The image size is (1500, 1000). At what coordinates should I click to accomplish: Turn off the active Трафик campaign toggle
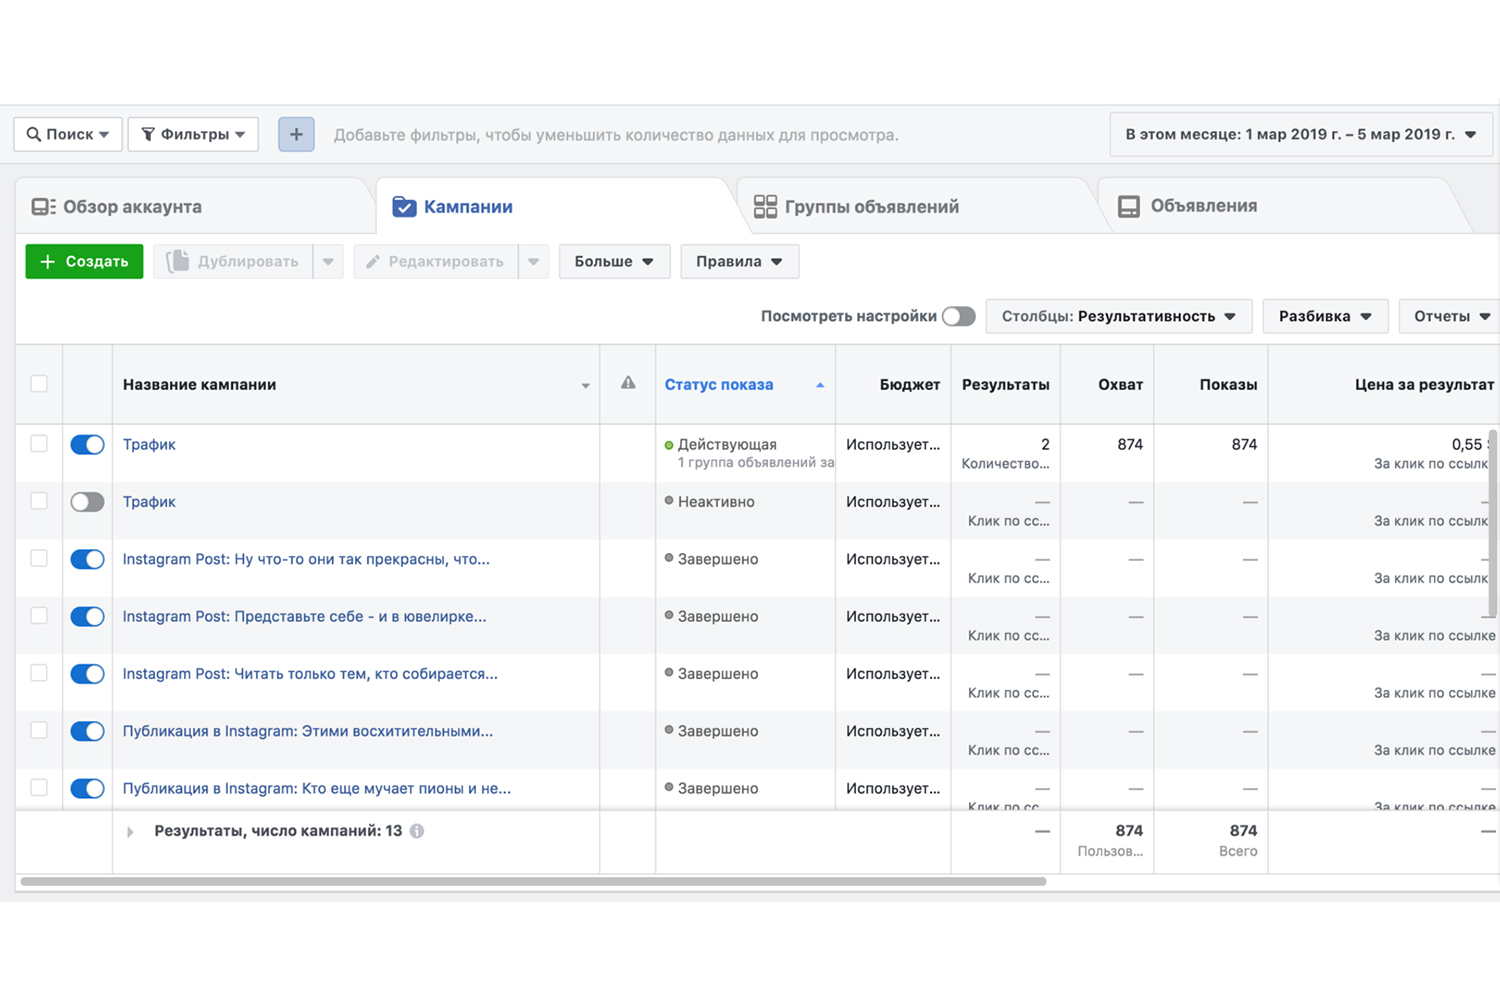[87, 445]
